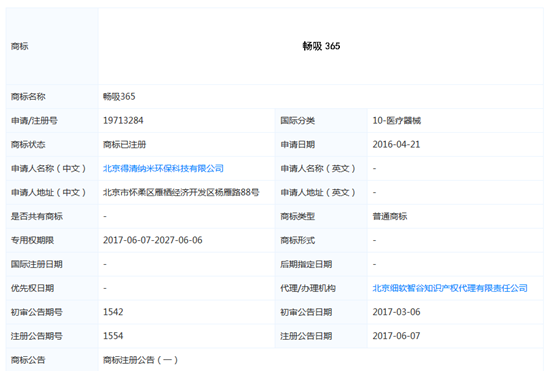This screenshot has width=558, height=373.
Task: Click the 注册公告日期 label
Action: click(306, 336)
